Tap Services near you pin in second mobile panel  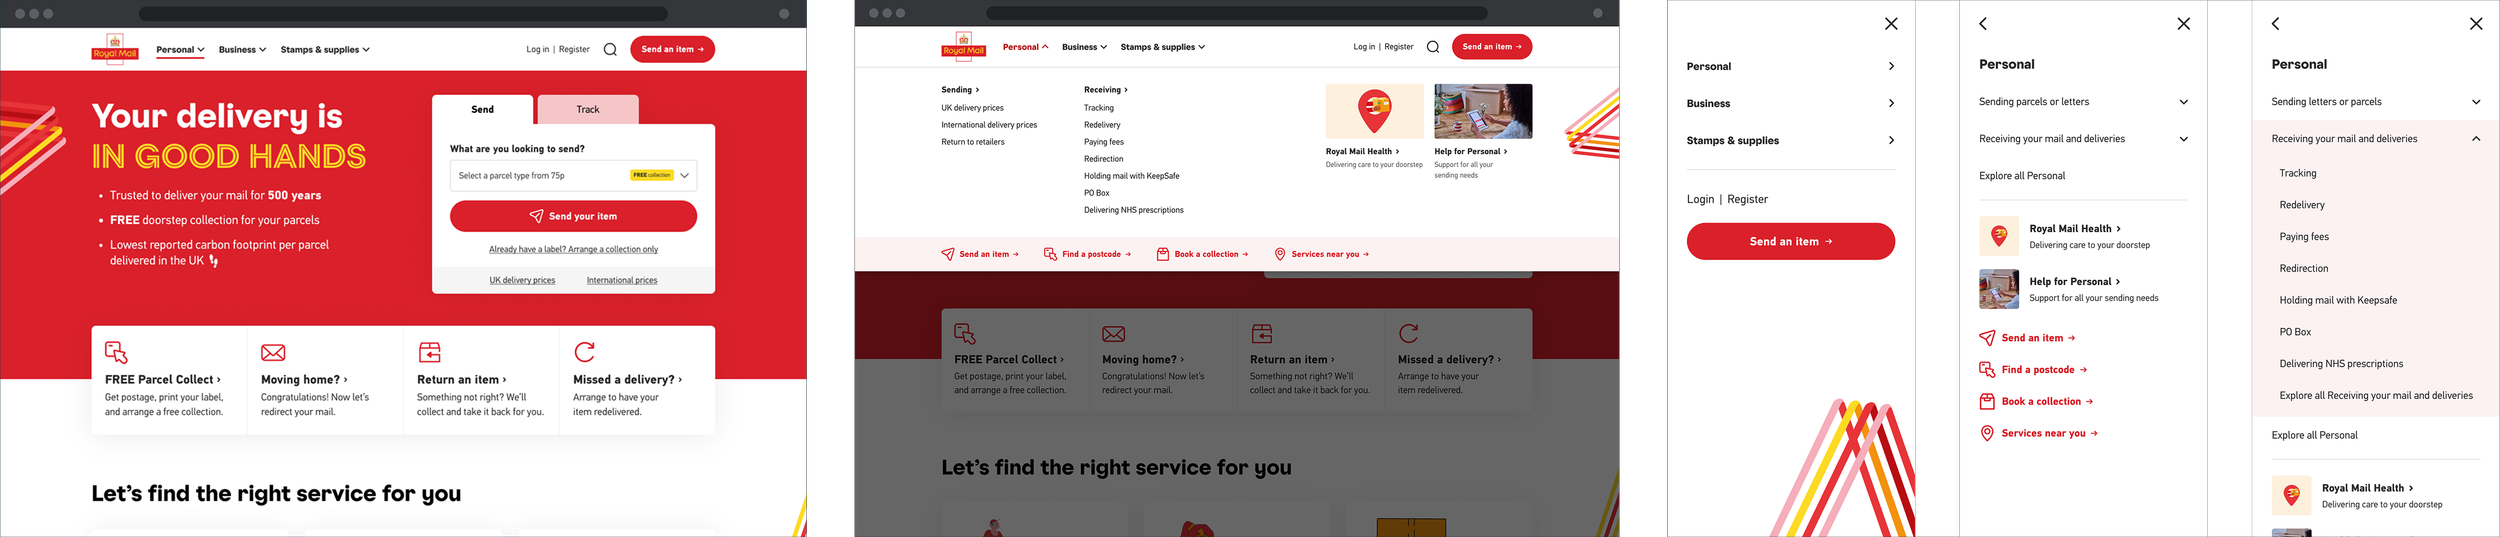click(x=2038, y=433)
